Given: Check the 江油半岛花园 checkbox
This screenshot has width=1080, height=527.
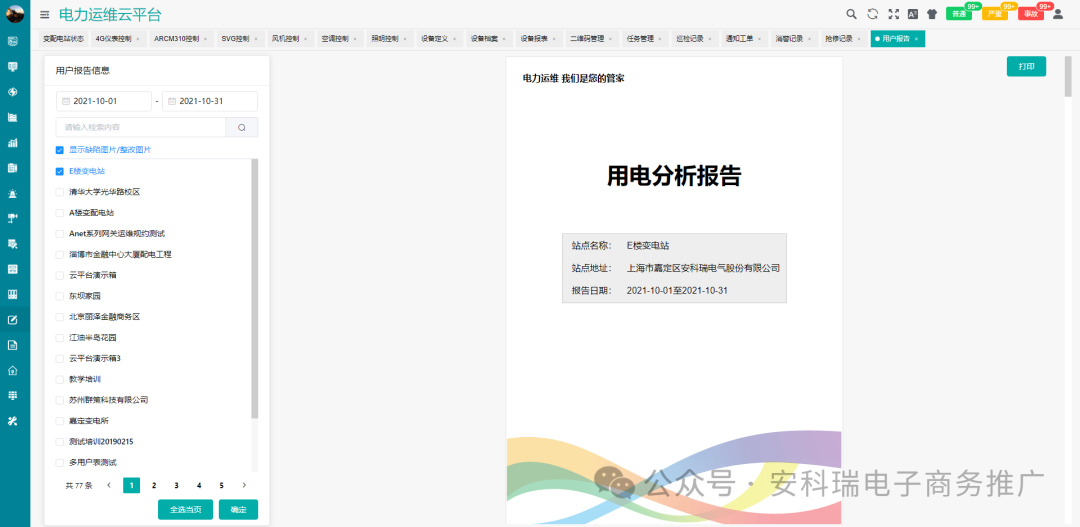Looking at the screenshot, I should point(60,338).
